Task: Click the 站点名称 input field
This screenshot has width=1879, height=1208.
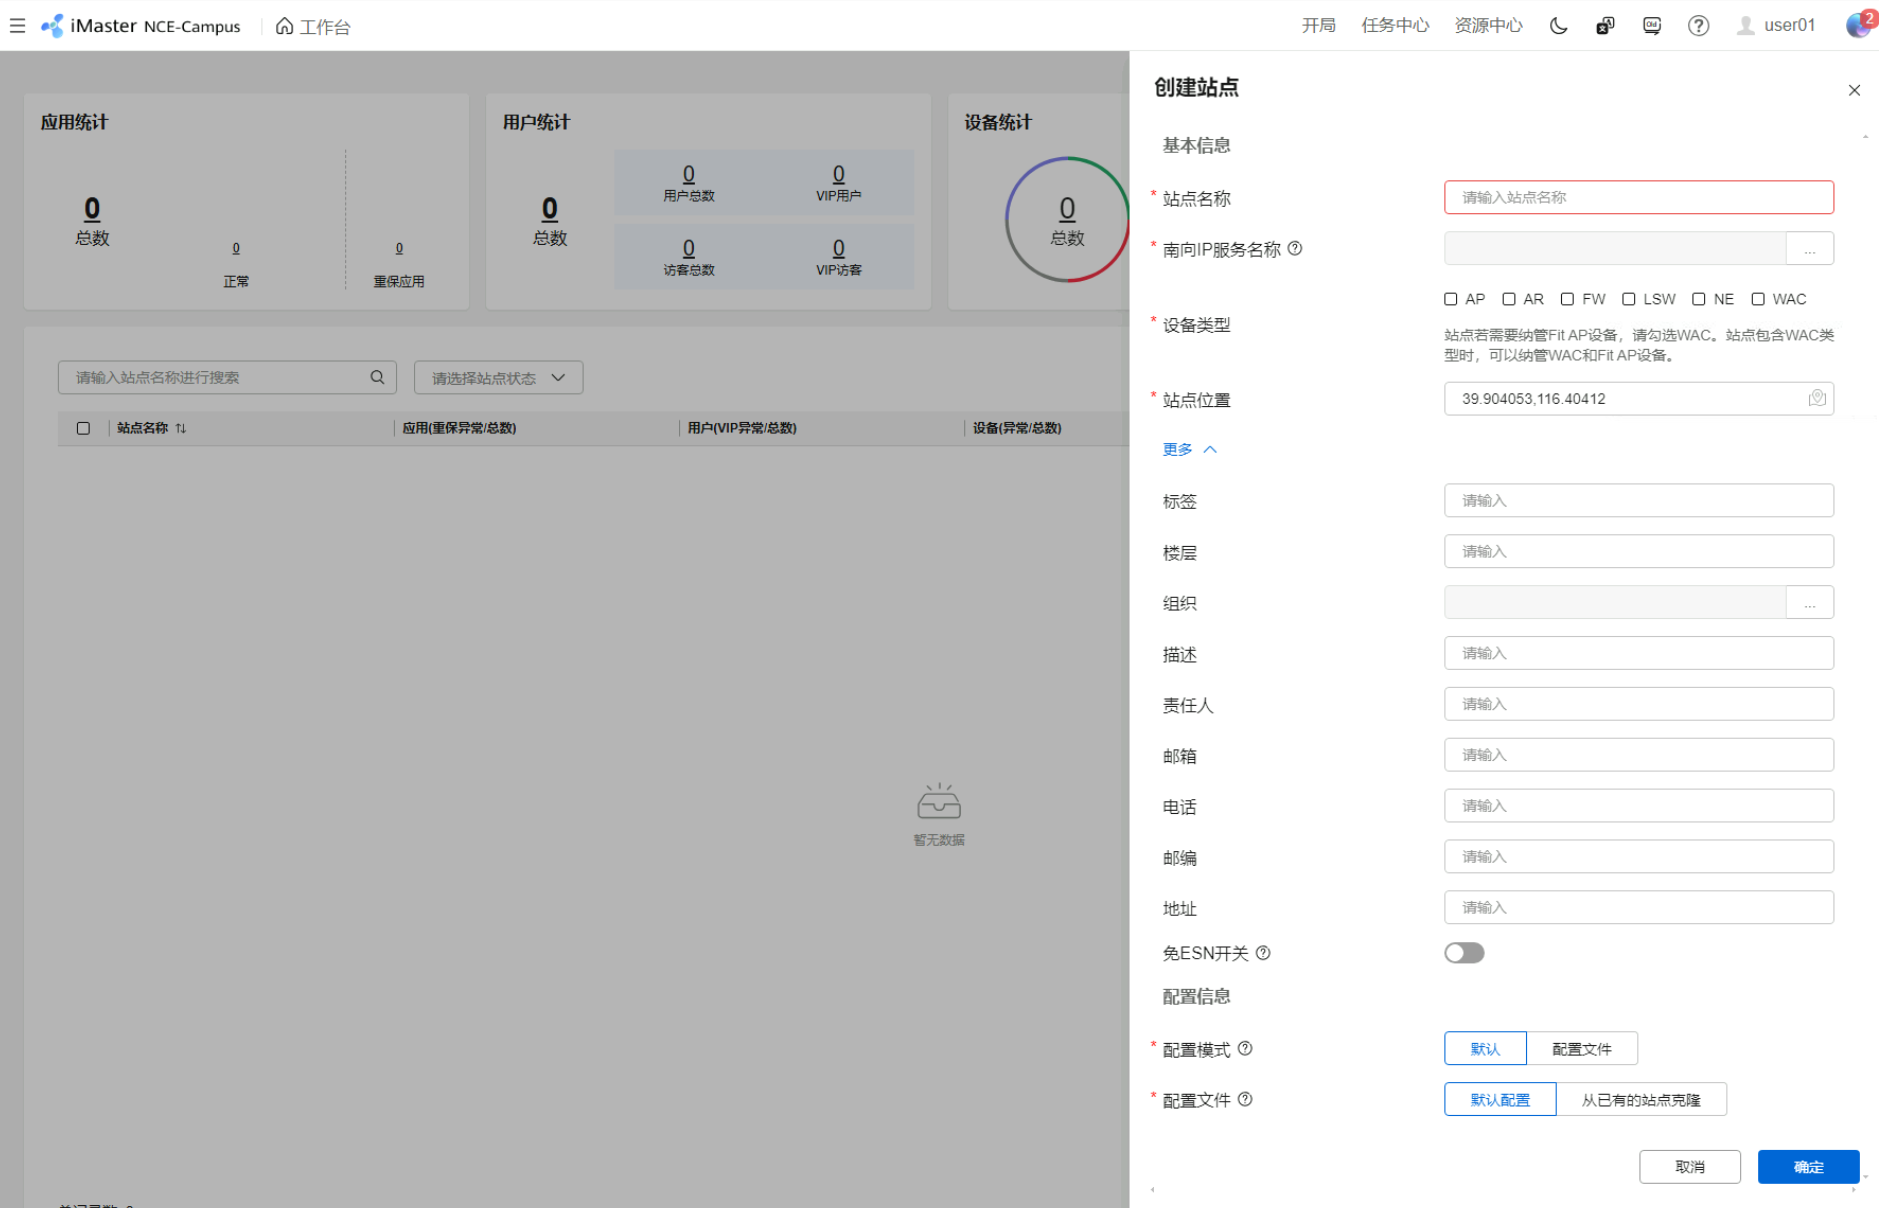Action: pyautogui.click(x=1638, y=198)
